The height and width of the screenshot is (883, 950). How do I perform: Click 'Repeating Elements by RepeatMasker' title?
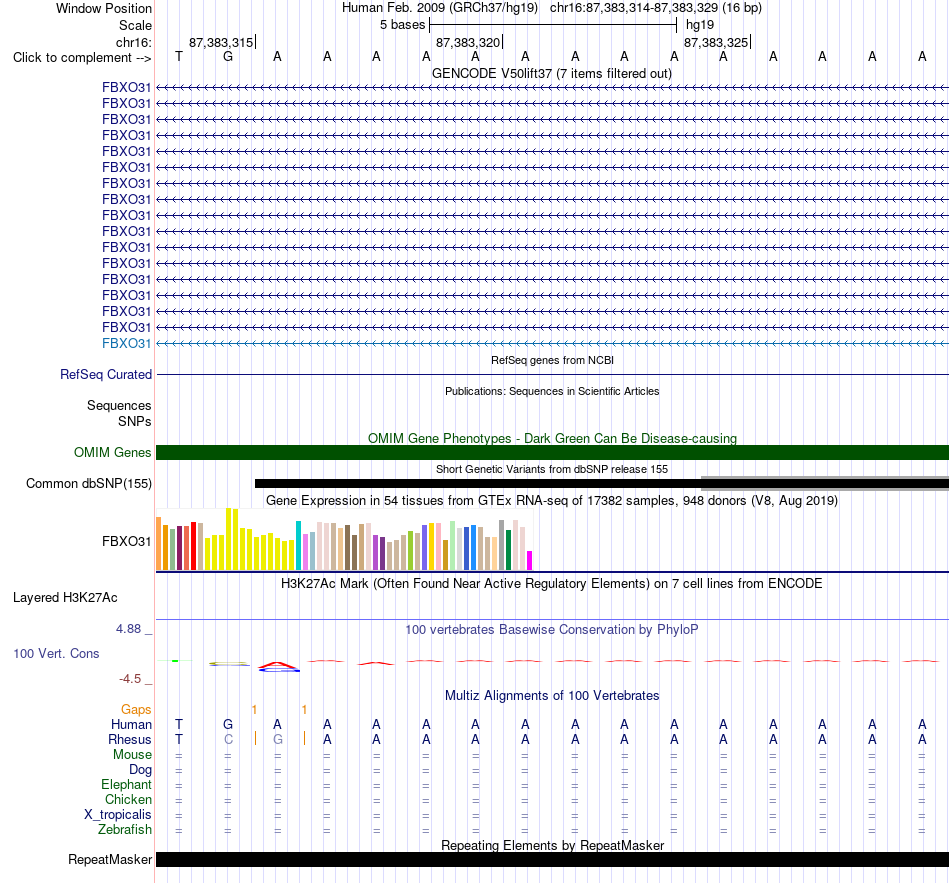(x=552, y=845)
